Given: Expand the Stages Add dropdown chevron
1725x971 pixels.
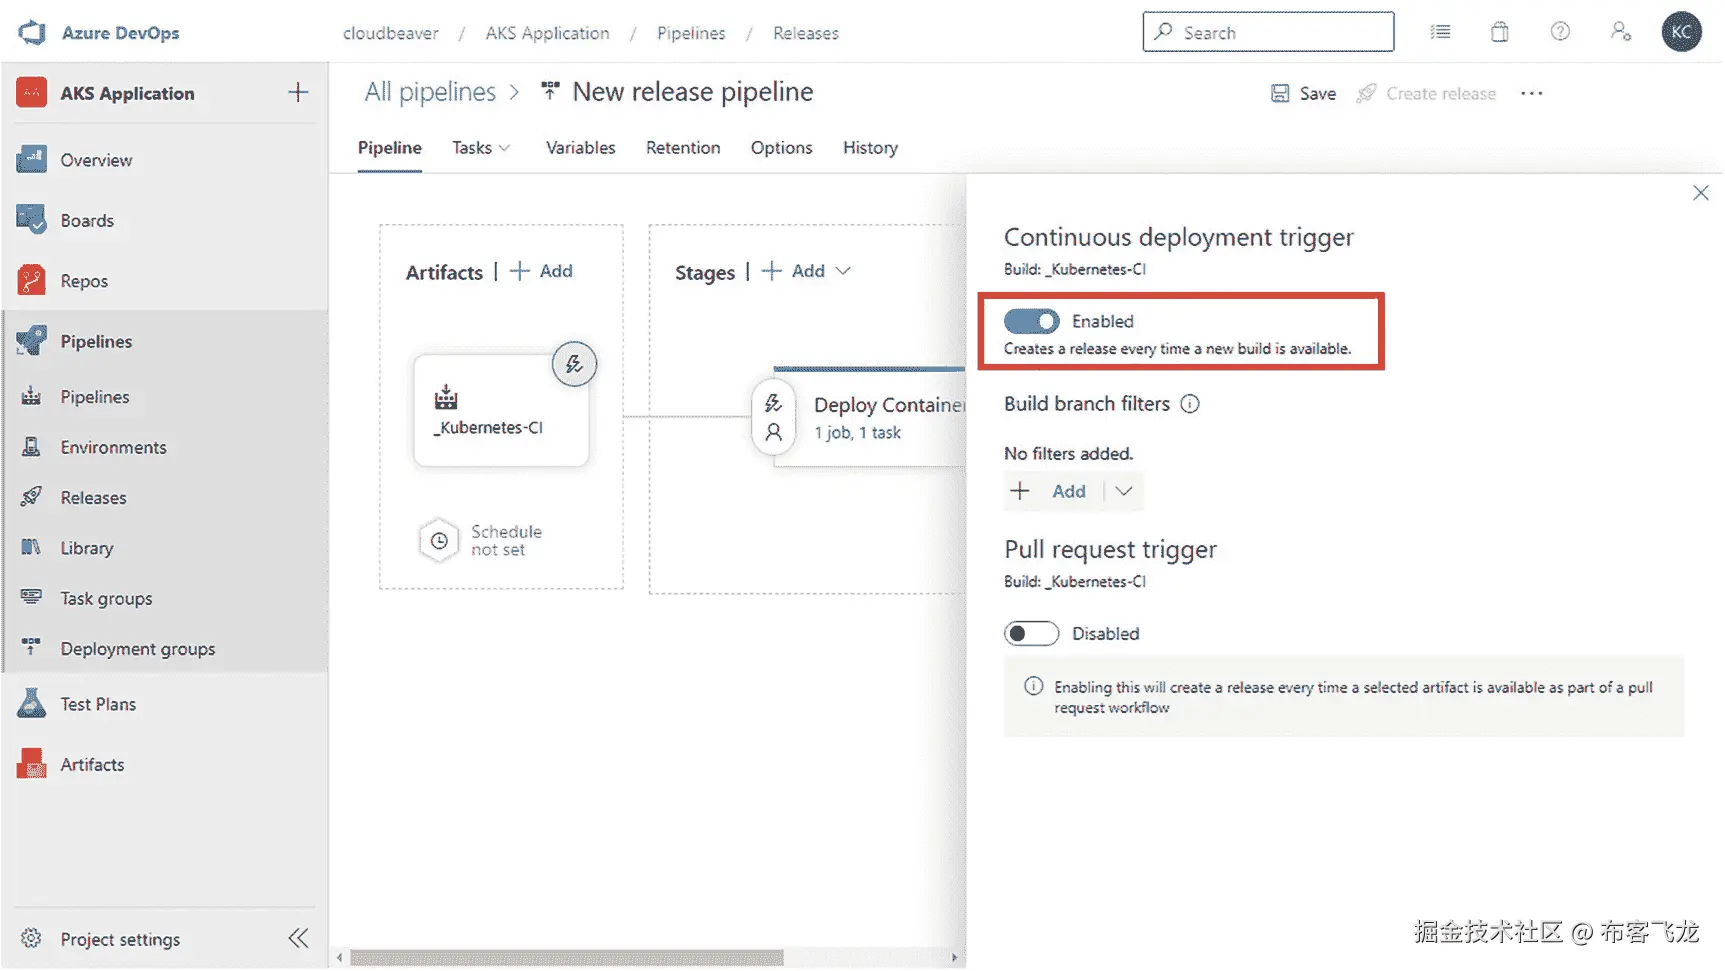Looking at the screenshot, I should [843, 271].
